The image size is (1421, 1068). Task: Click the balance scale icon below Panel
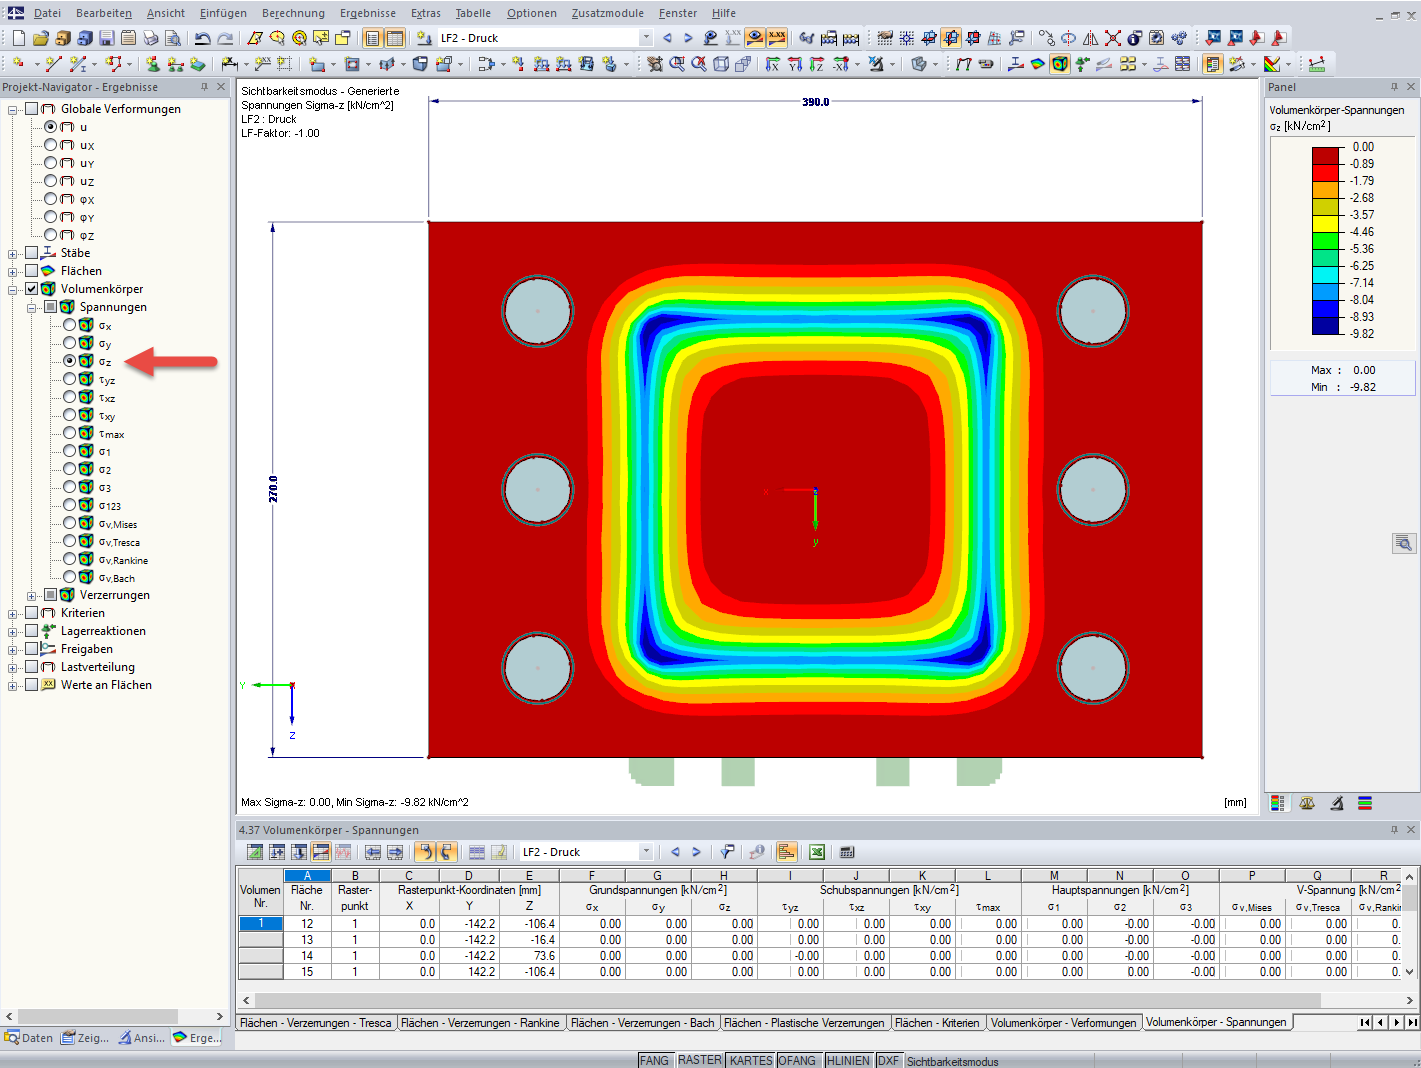(1307, 803)
